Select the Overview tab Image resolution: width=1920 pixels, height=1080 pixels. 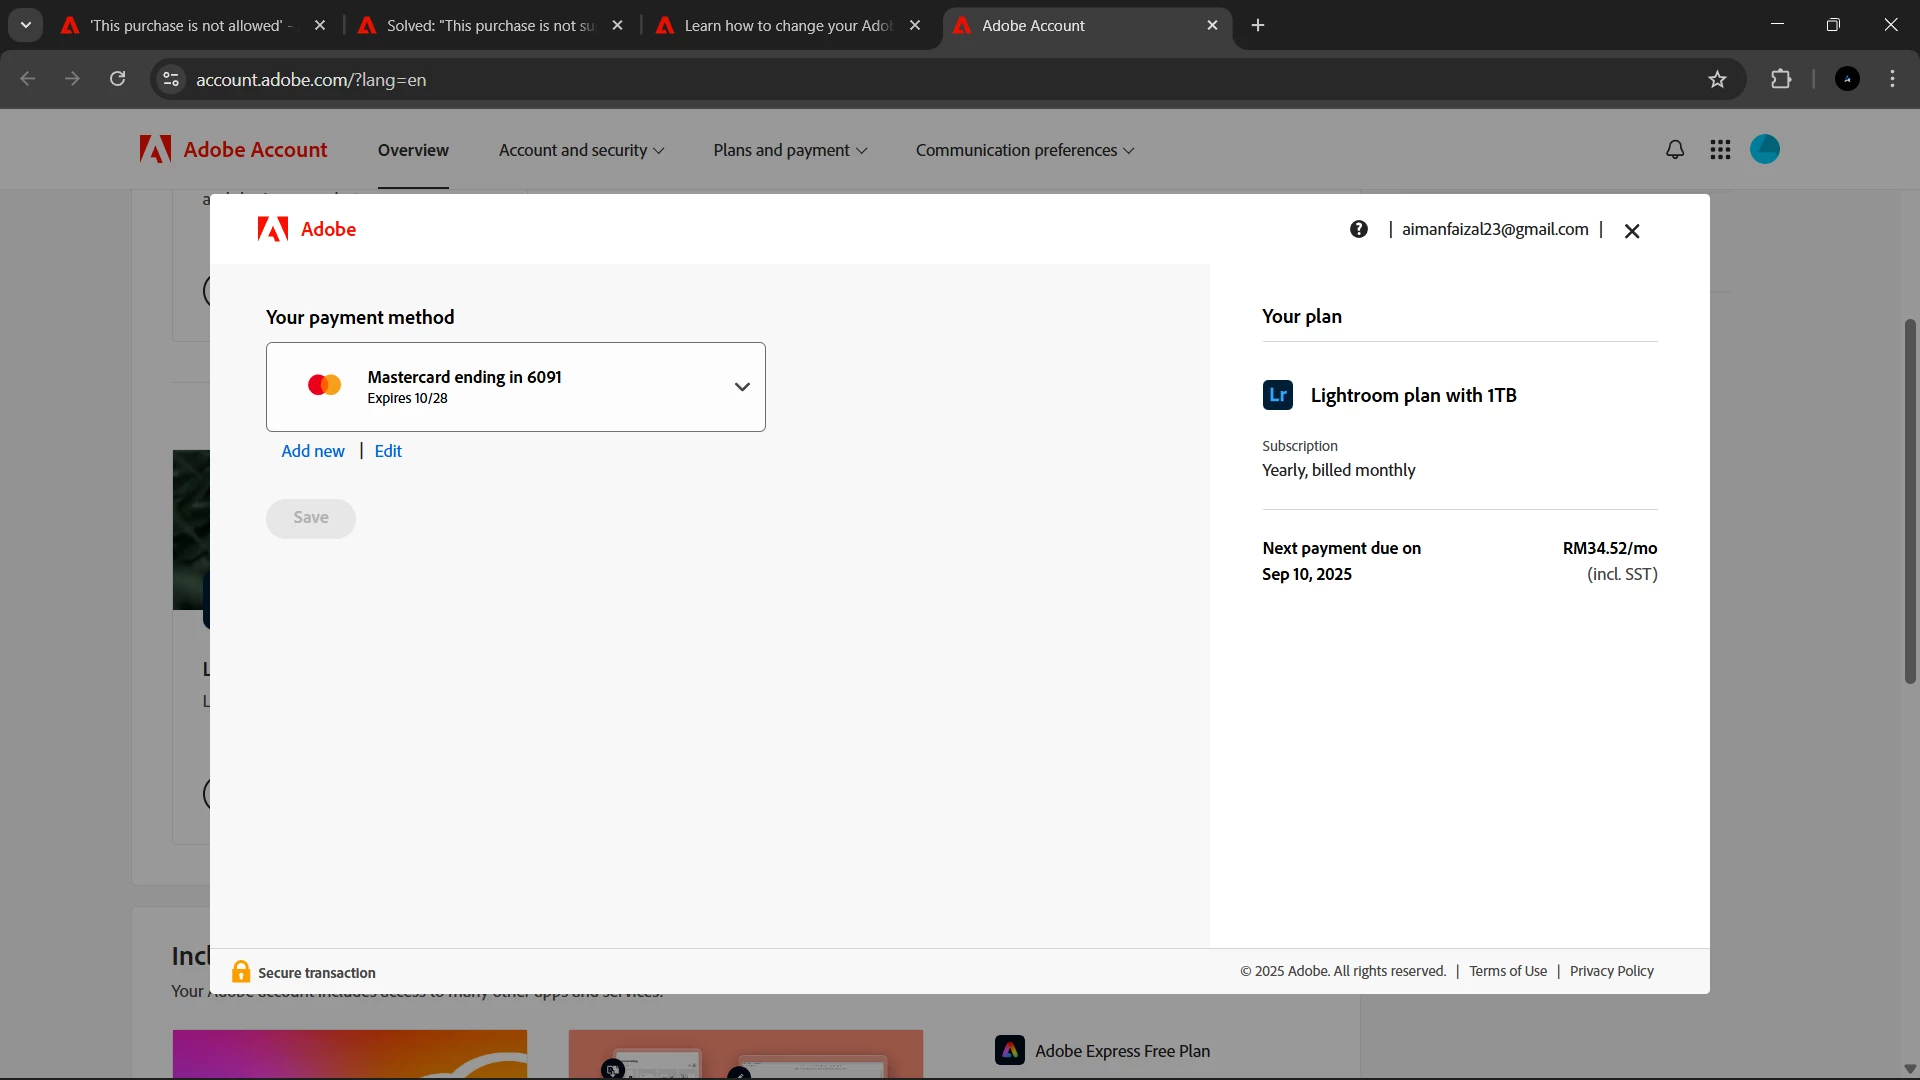click(413, 150)
